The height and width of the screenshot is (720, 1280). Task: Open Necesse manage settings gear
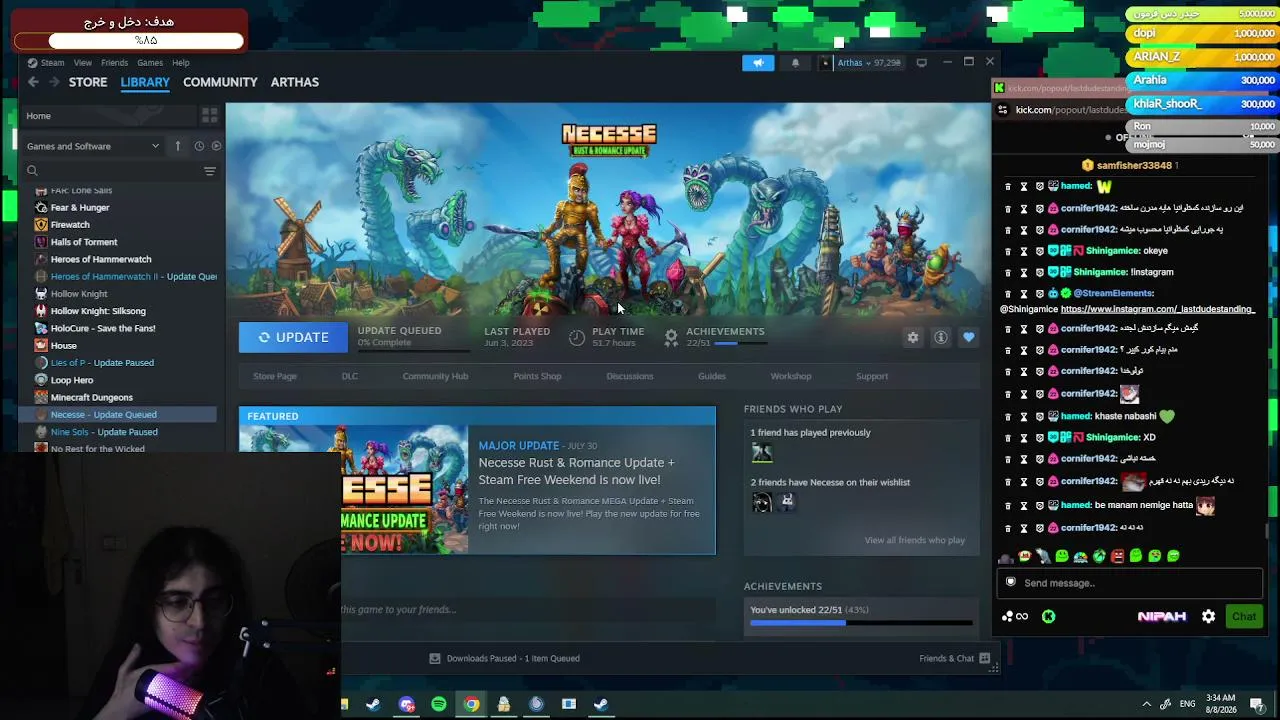coord(913,338)
